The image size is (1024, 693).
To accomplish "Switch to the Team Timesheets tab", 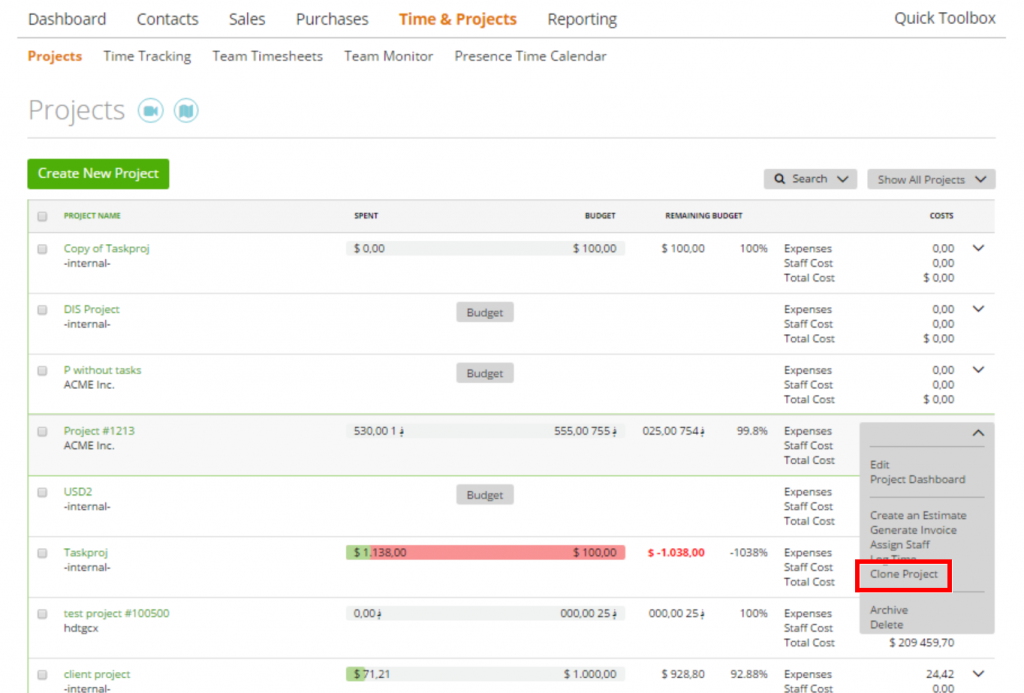I will tap(267, 56).
